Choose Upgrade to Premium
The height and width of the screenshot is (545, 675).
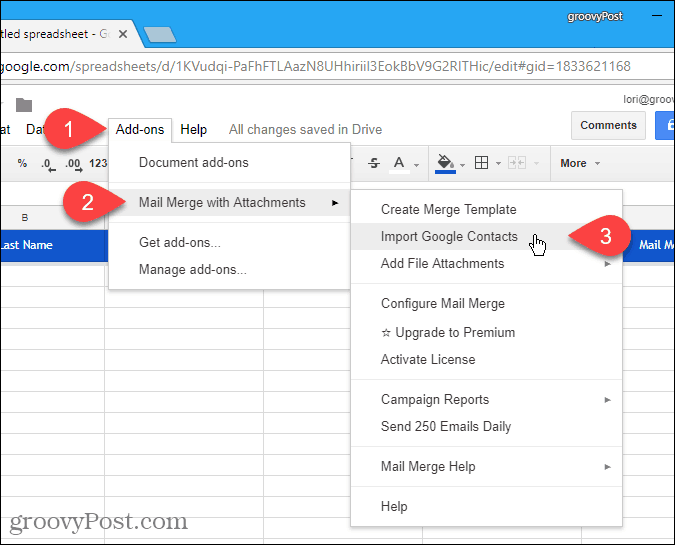tap(486, 332)
